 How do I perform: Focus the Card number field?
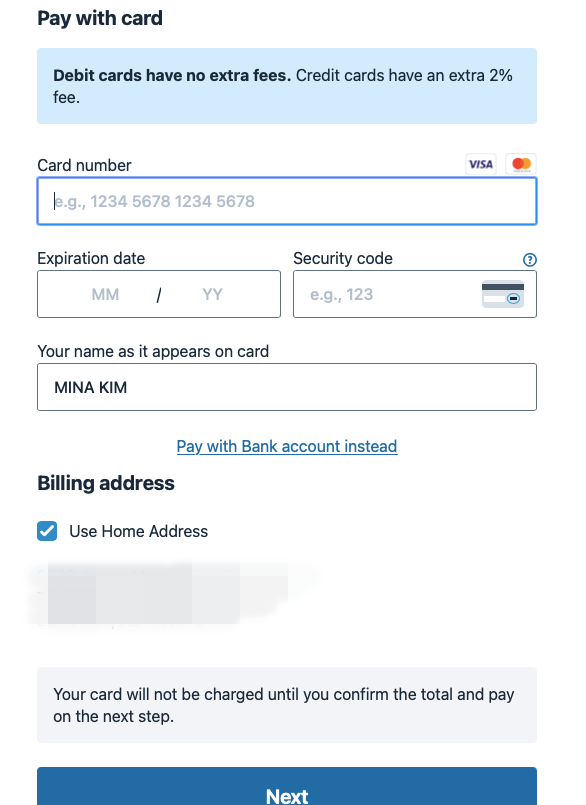[287, 201]
